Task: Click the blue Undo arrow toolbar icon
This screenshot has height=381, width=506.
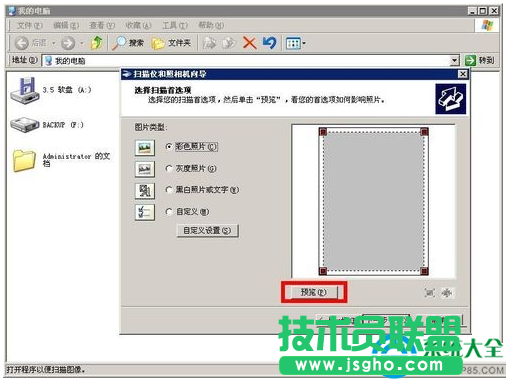Action: pyautogui.click(x=269, y=43)
